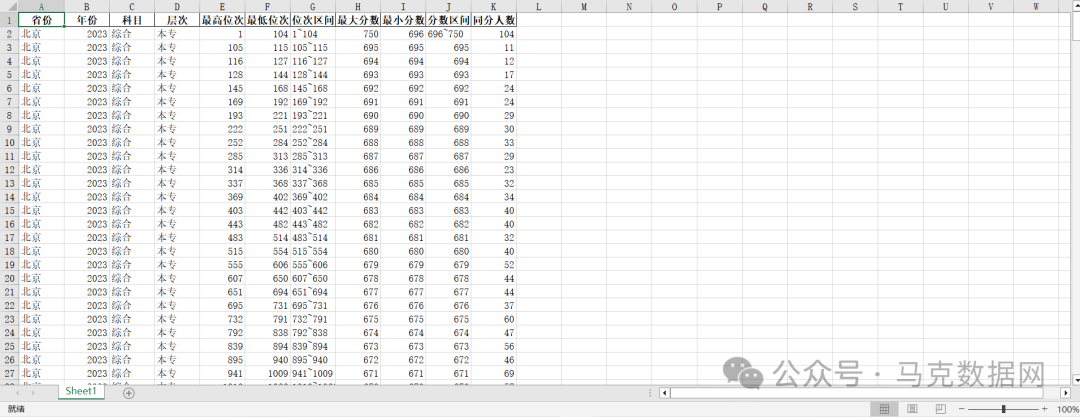The width and height of the screenshot is (1080, 417).
Task: Click the 就绪 status bar text
Action: click(x=15, y=409)
